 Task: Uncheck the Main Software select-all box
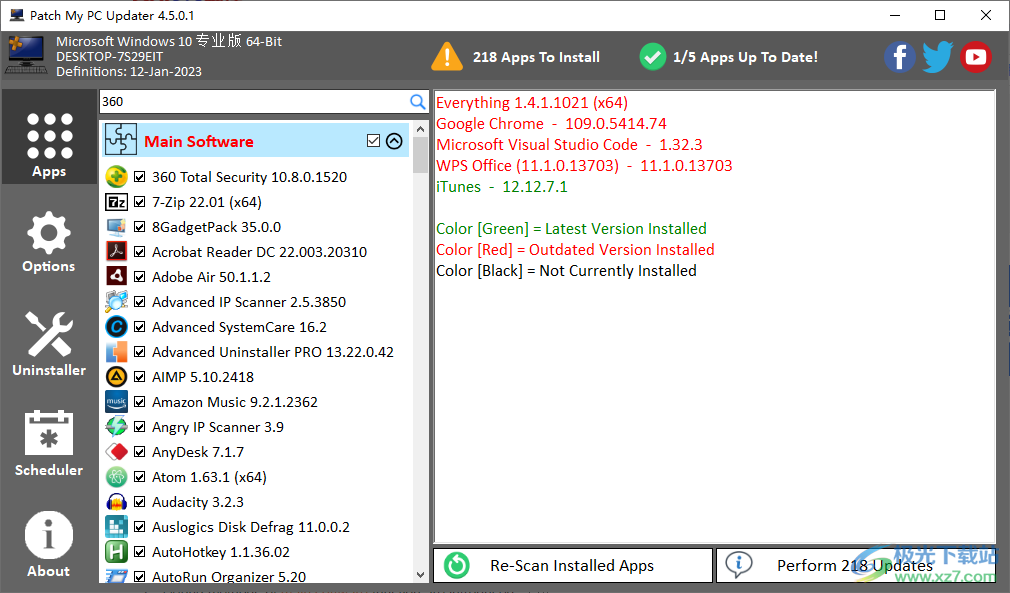click(x=373, y=140)
